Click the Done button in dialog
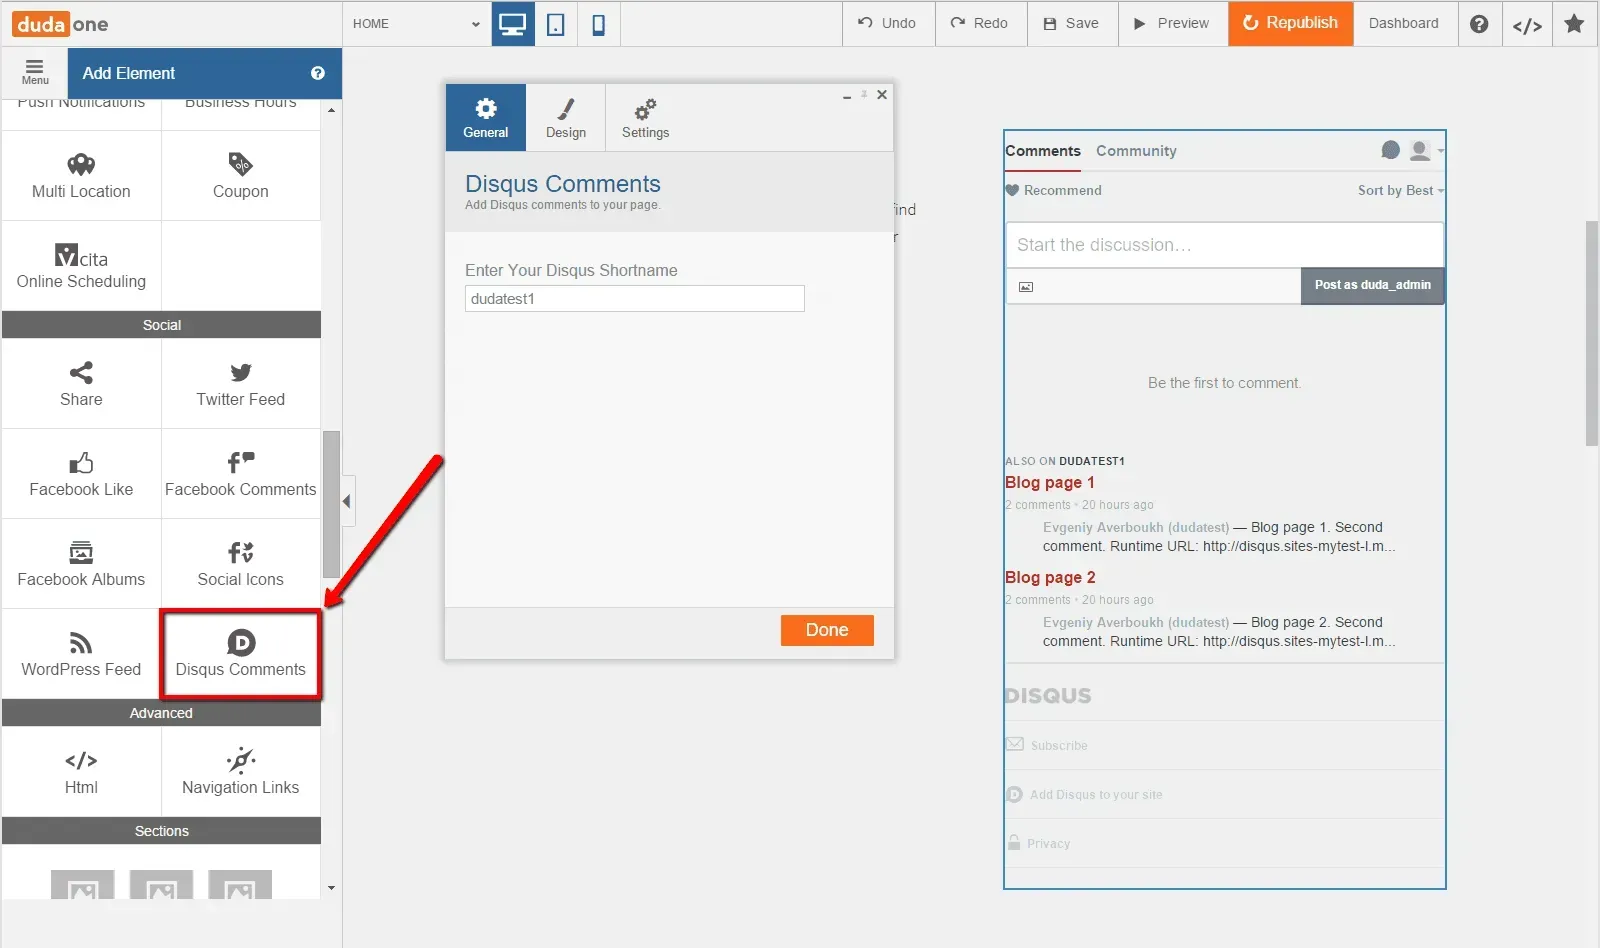The width and height of the screenshot is (1600, 948). tap(827, 630)
